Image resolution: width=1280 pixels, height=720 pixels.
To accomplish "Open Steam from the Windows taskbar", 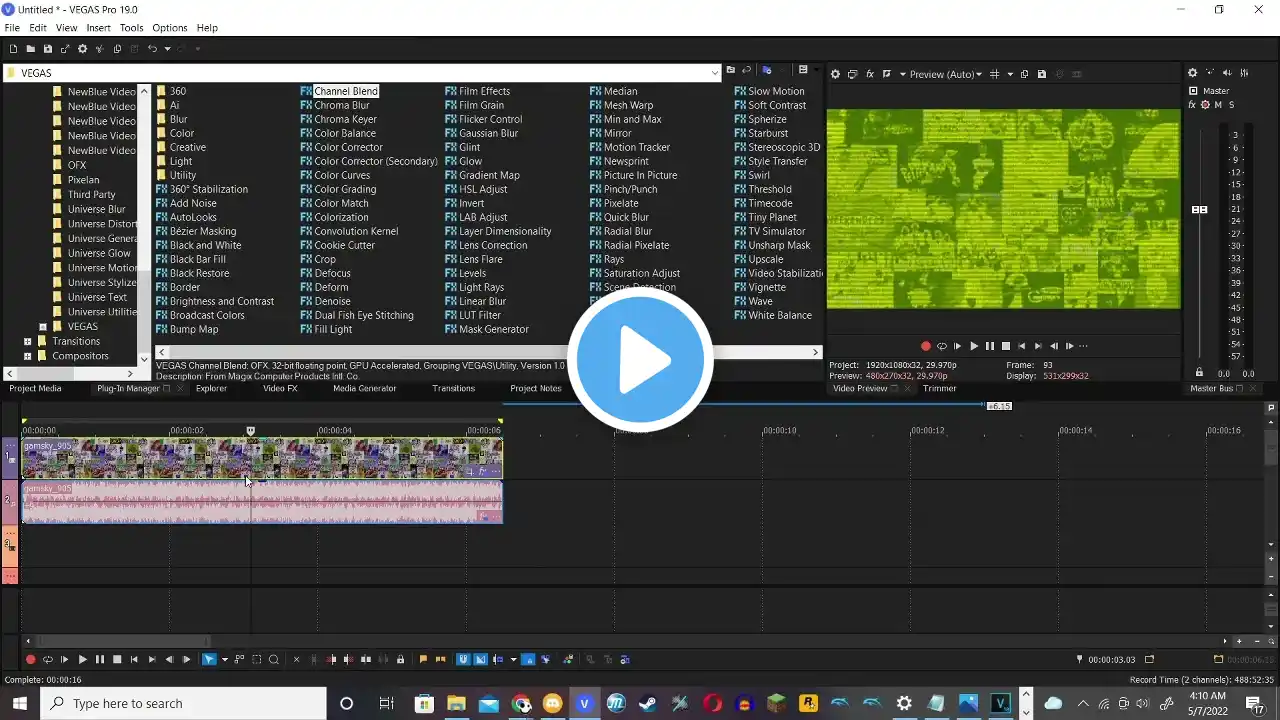I will coord(648,703).
